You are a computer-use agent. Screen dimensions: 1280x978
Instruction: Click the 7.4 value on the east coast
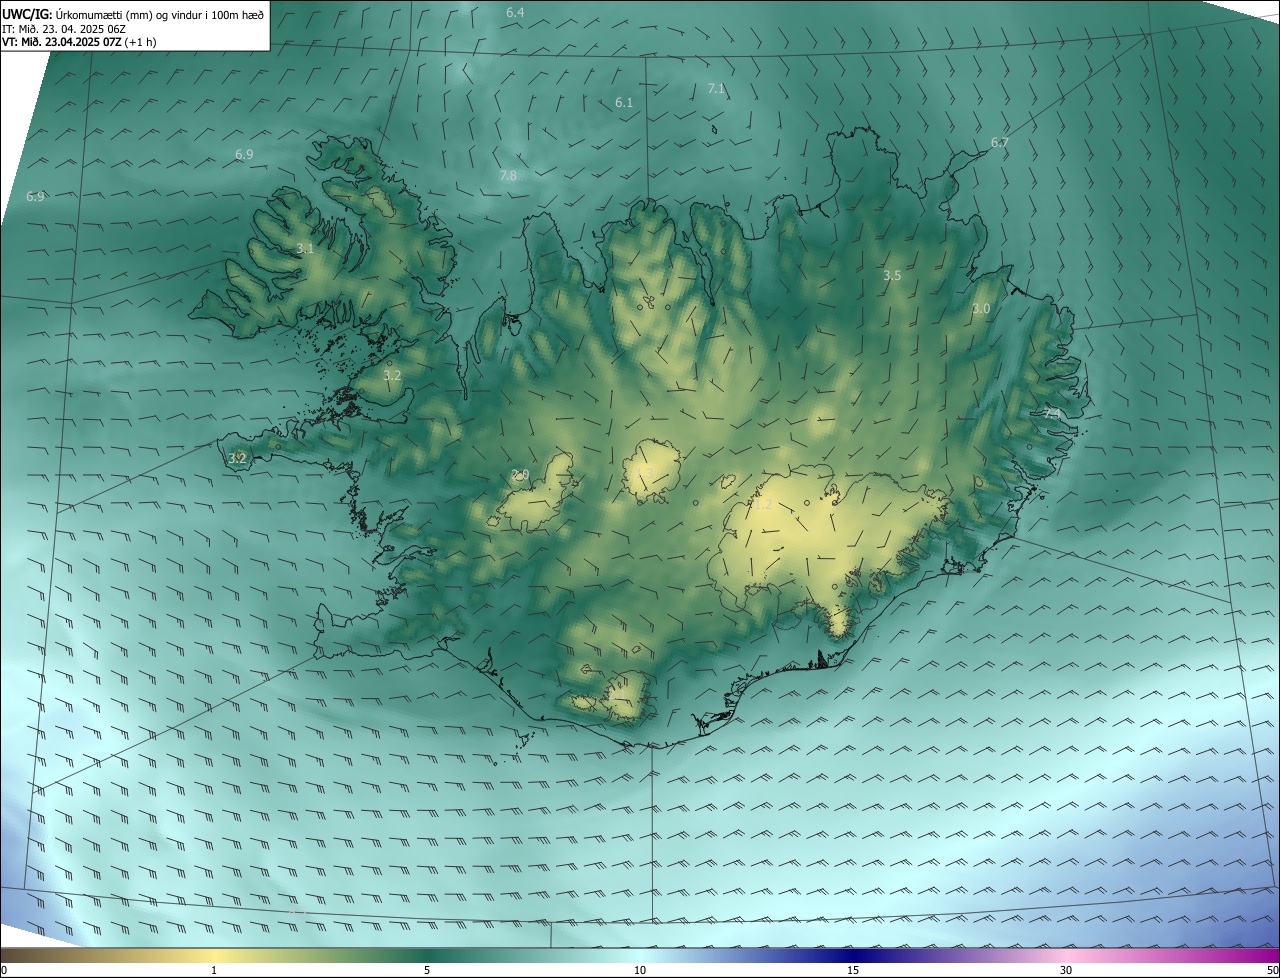click(x=1052, y=412)
